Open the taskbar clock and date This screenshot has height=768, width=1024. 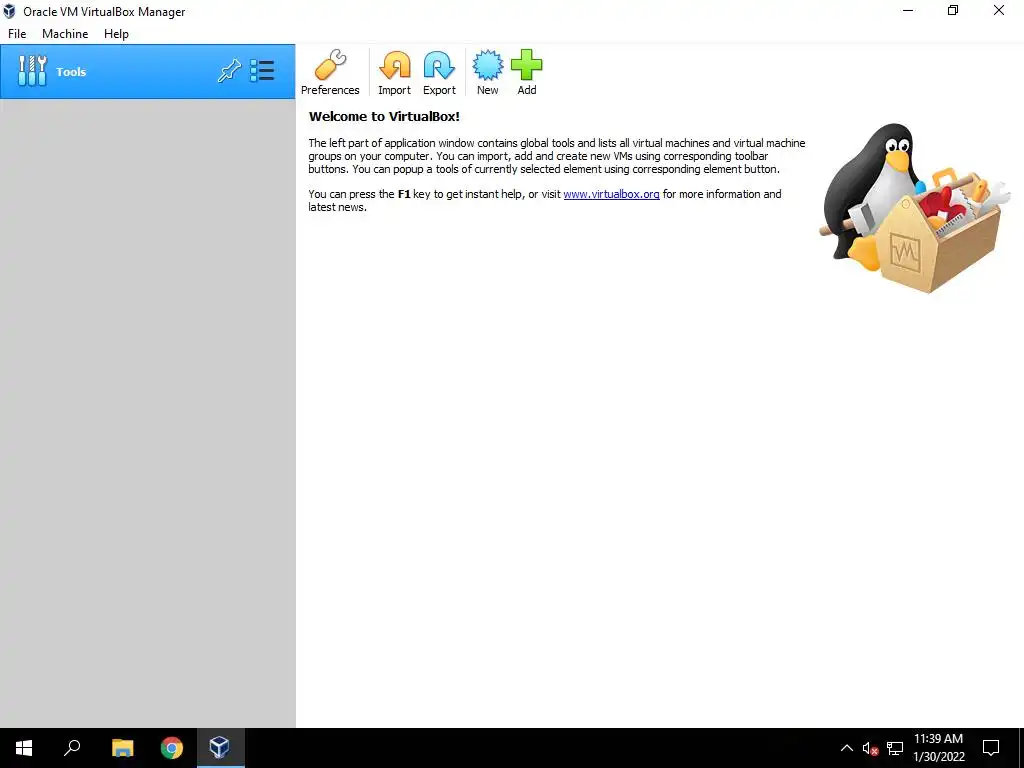pyautogui.click(x=938, y=748)
